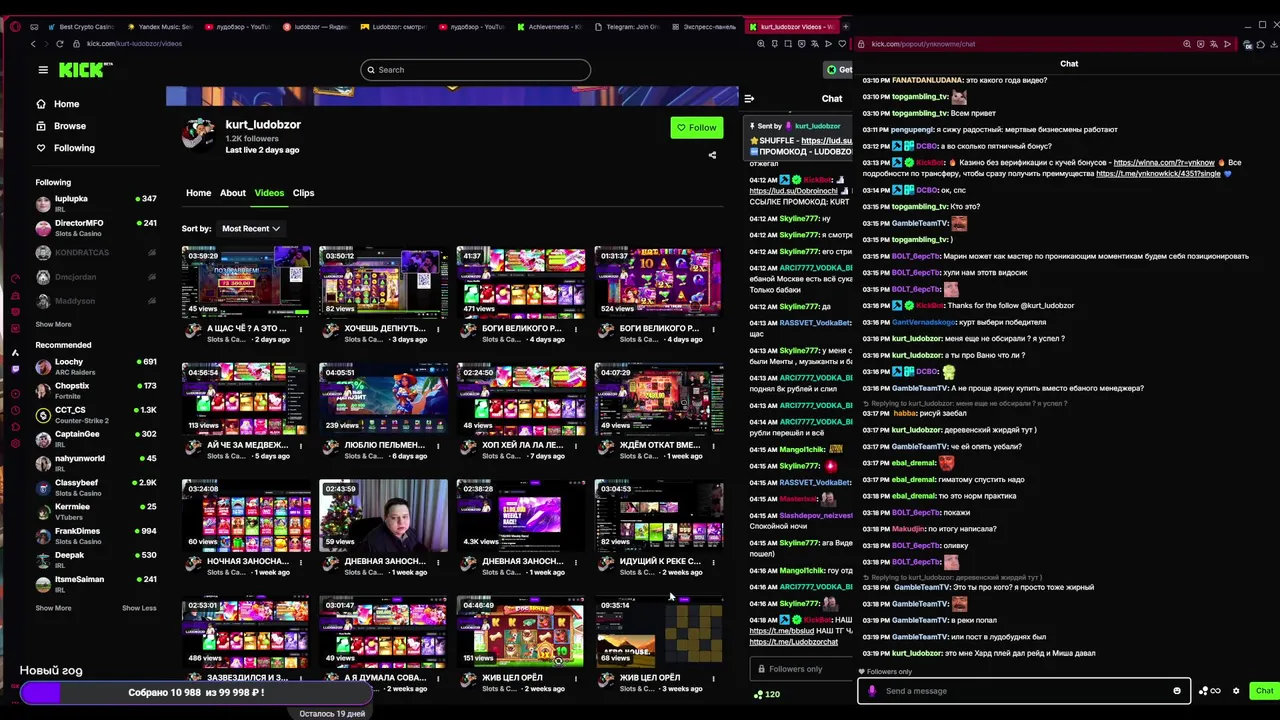Open the emoji picker in the message box
The height and width of the screenshot is (720, 1280).
[1177, 691]
